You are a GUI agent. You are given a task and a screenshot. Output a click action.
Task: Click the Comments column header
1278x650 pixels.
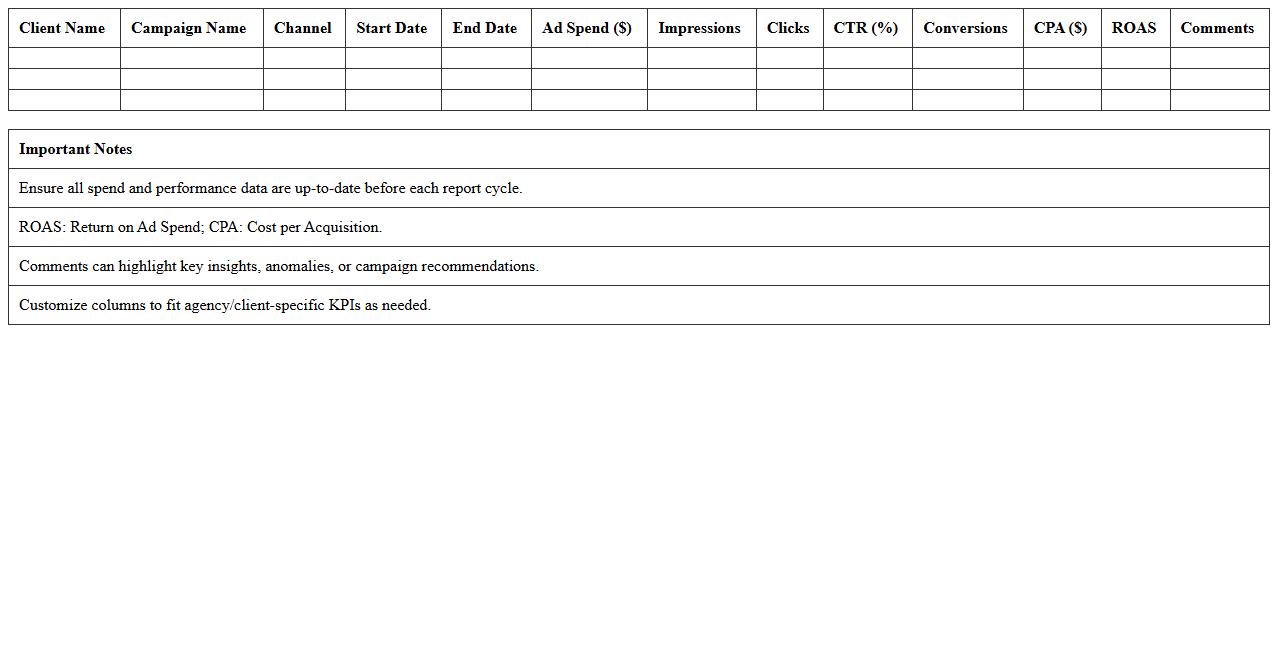coord(1217,28)
